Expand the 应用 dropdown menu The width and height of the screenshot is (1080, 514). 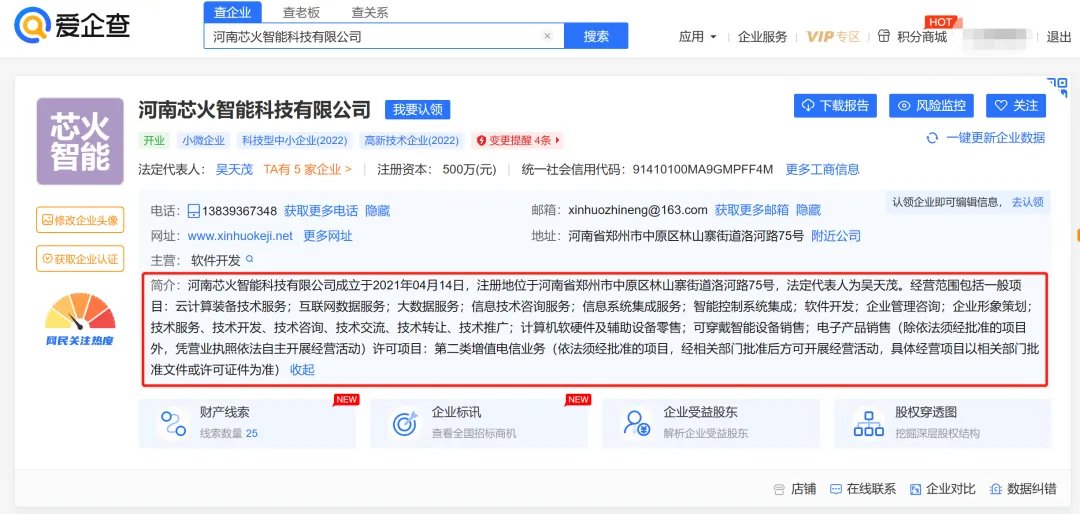tap(698, 37)
